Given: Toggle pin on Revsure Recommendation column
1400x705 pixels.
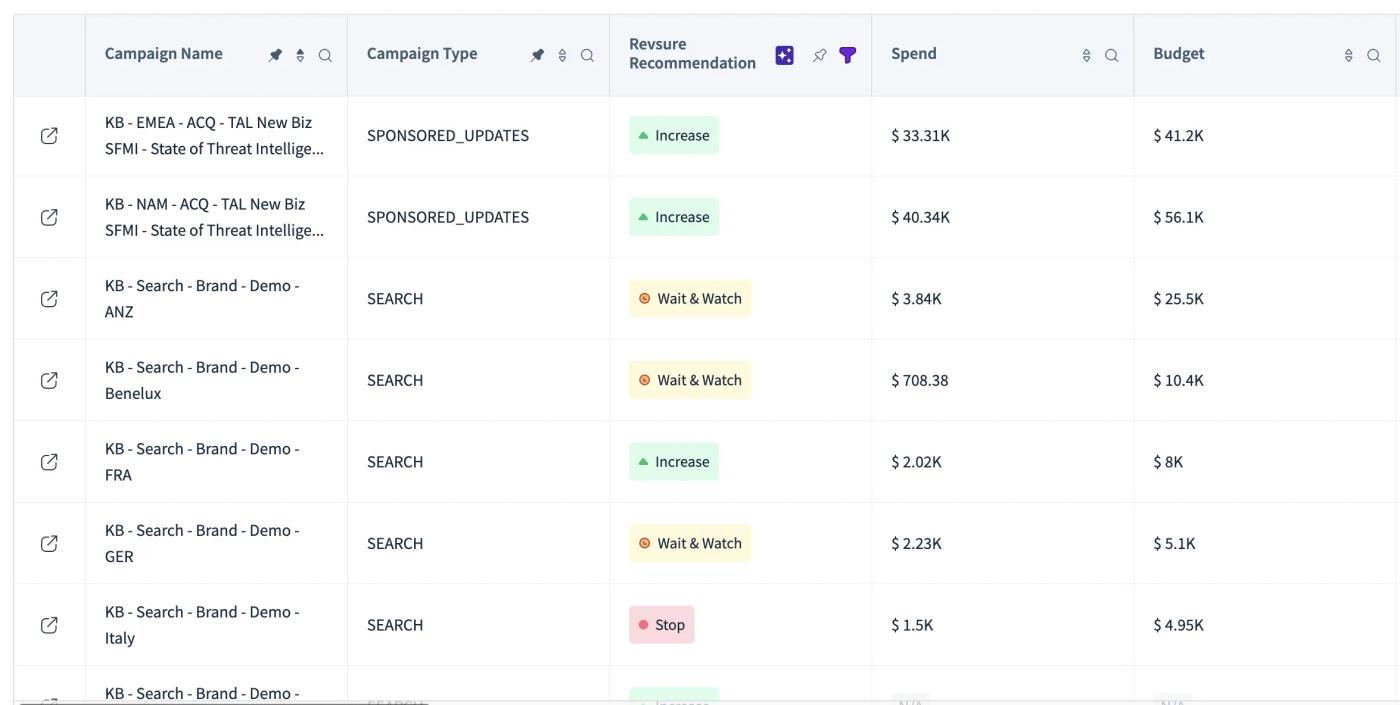Looking at the screenshot, I should click(x=820, y=56).
